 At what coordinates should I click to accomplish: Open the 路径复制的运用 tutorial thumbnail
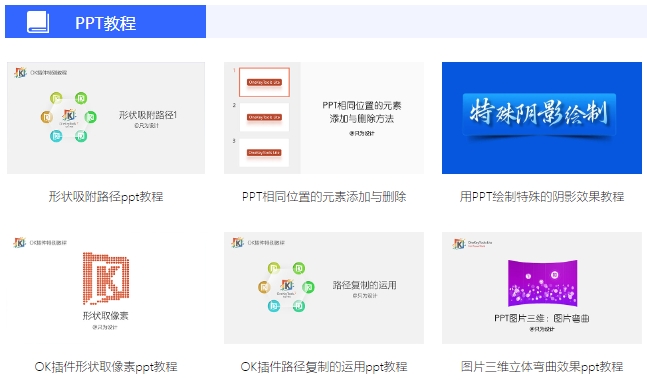coord(324,288)
